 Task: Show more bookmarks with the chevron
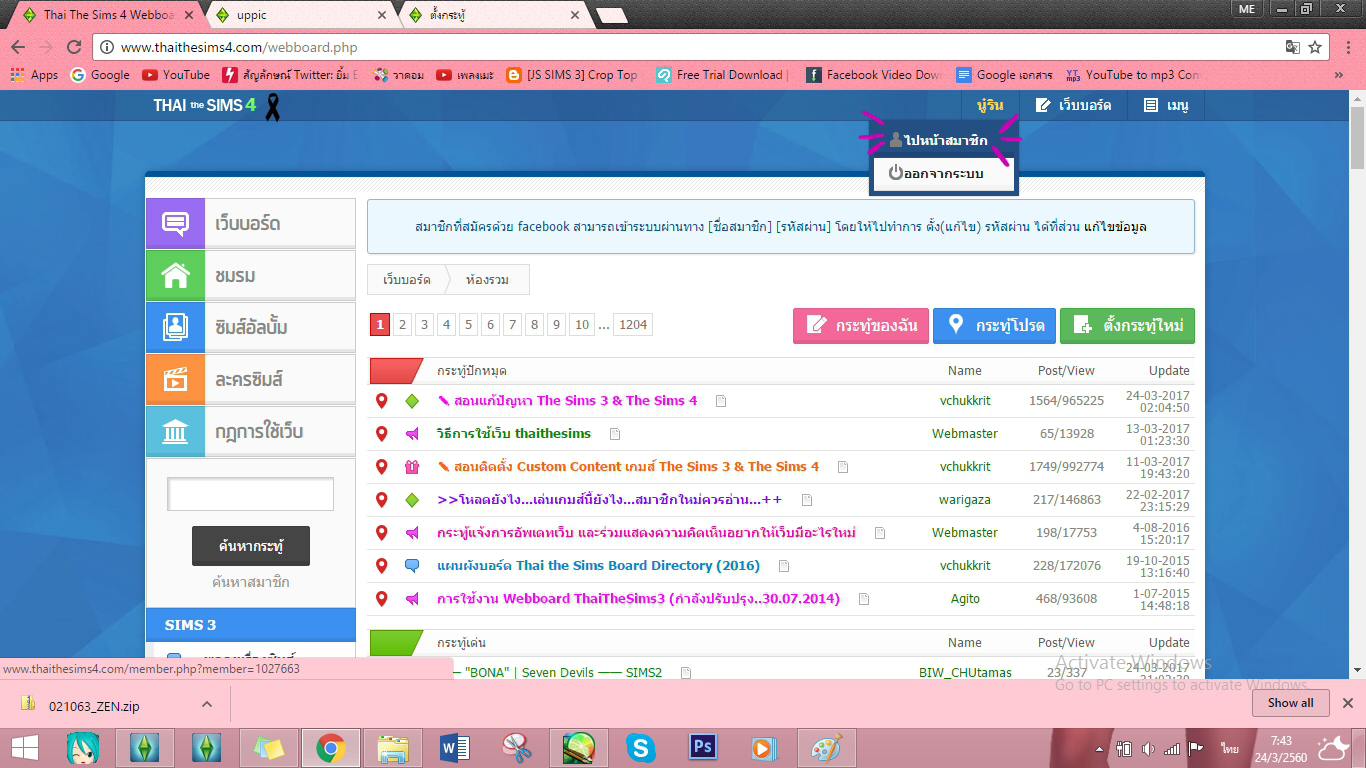(x=1339, y=75)
